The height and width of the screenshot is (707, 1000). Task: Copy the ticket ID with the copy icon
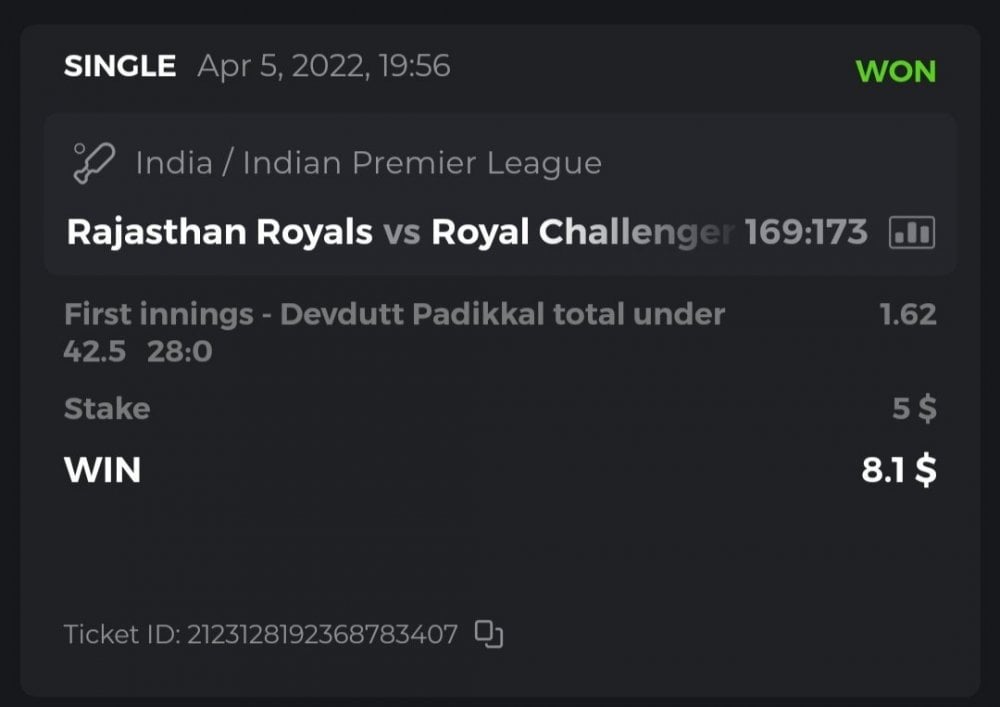(x=488, y=634)
